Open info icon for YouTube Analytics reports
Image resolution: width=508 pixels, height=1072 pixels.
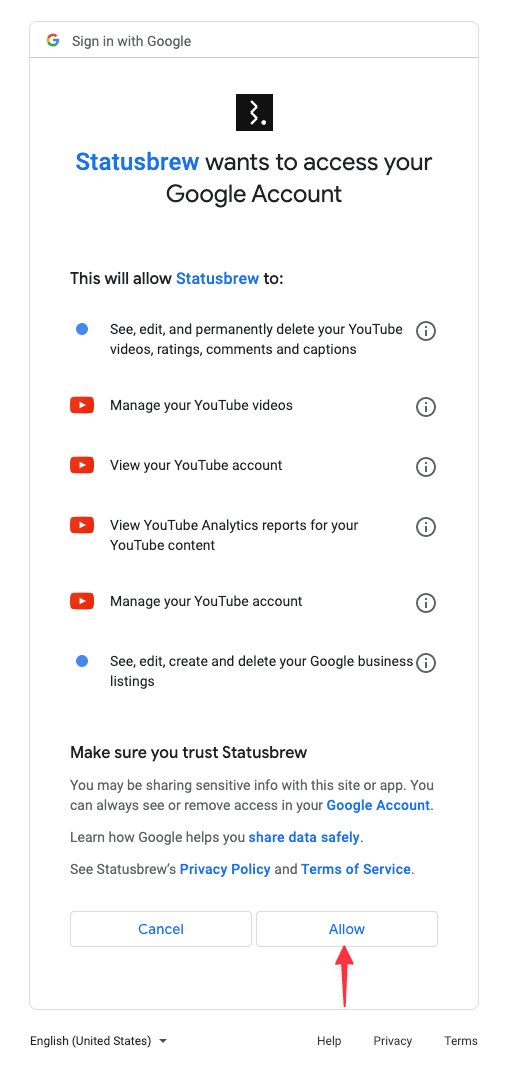[426, 527]
